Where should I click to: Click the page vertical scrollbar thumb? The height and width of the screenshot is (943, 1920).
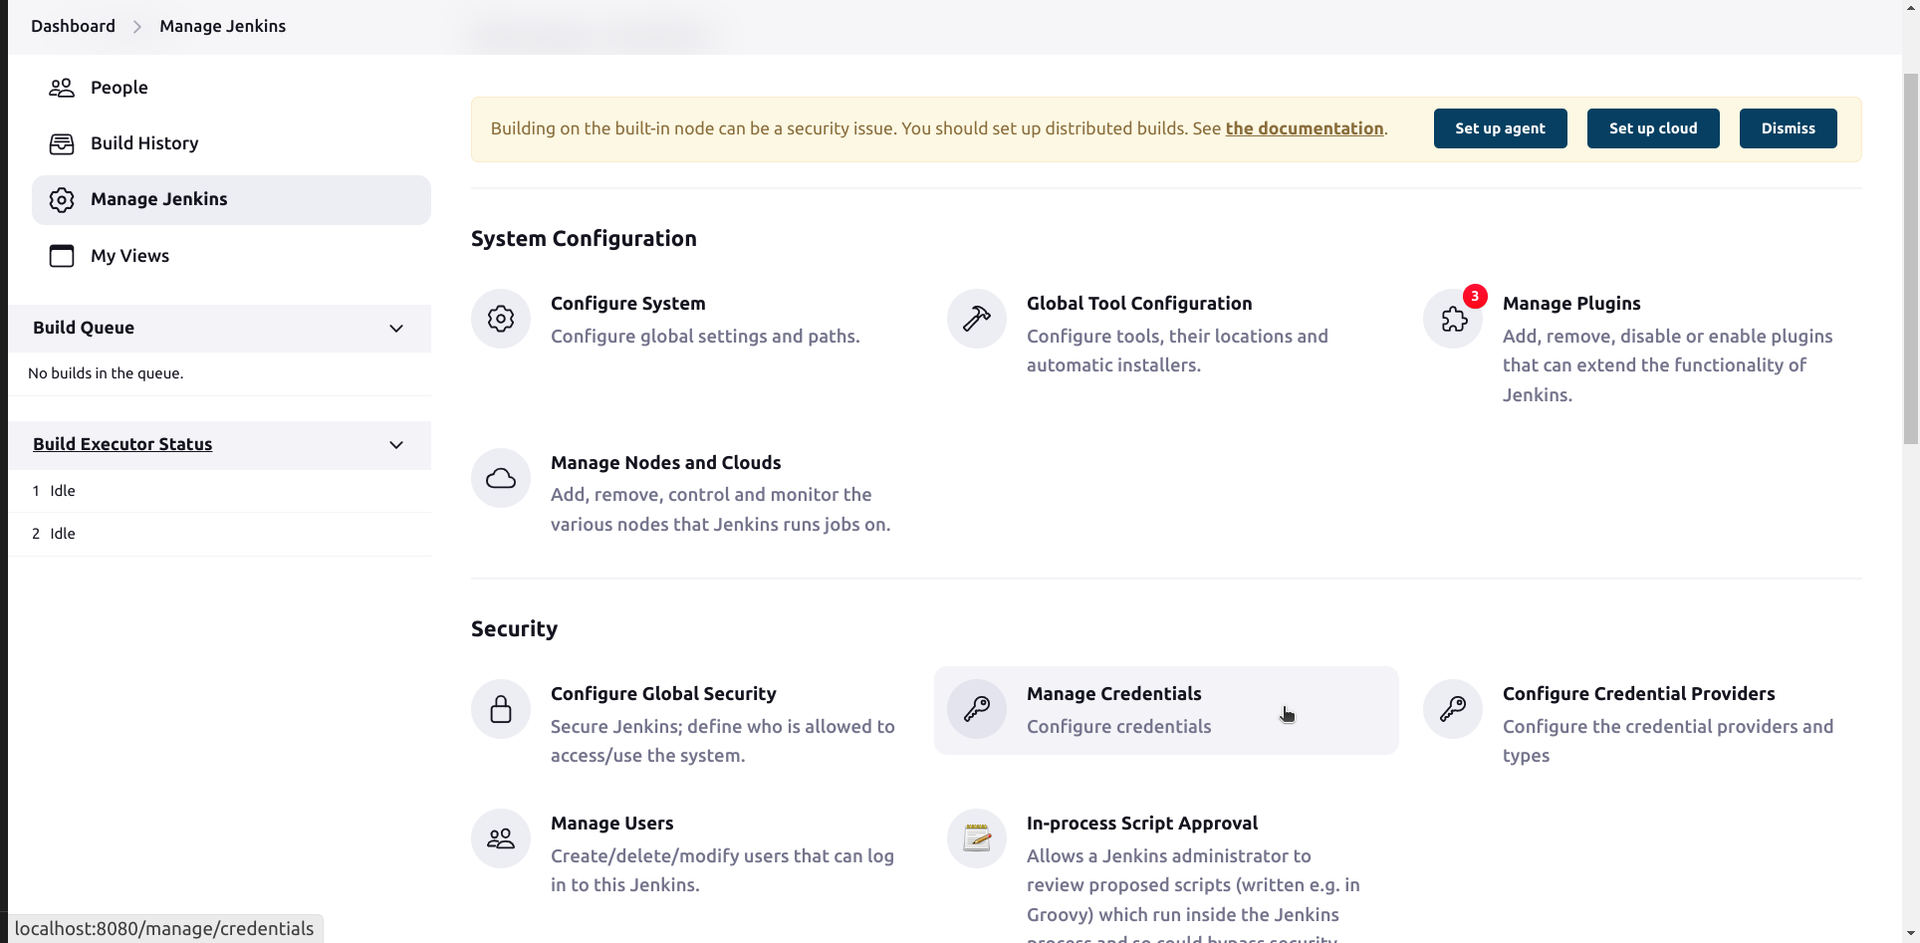1910,258
